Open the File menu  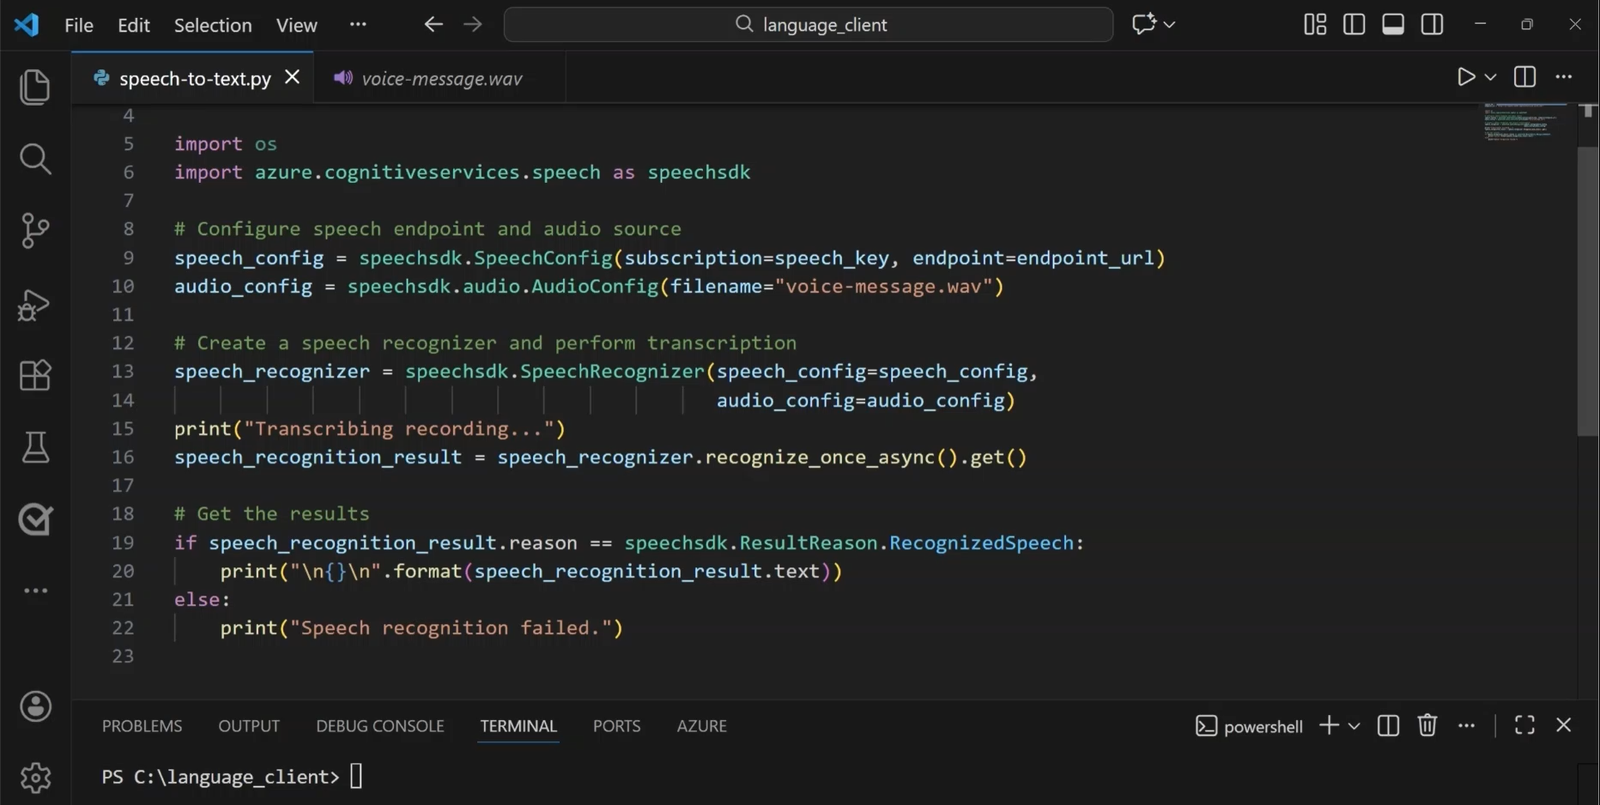(x=79, y=25)
